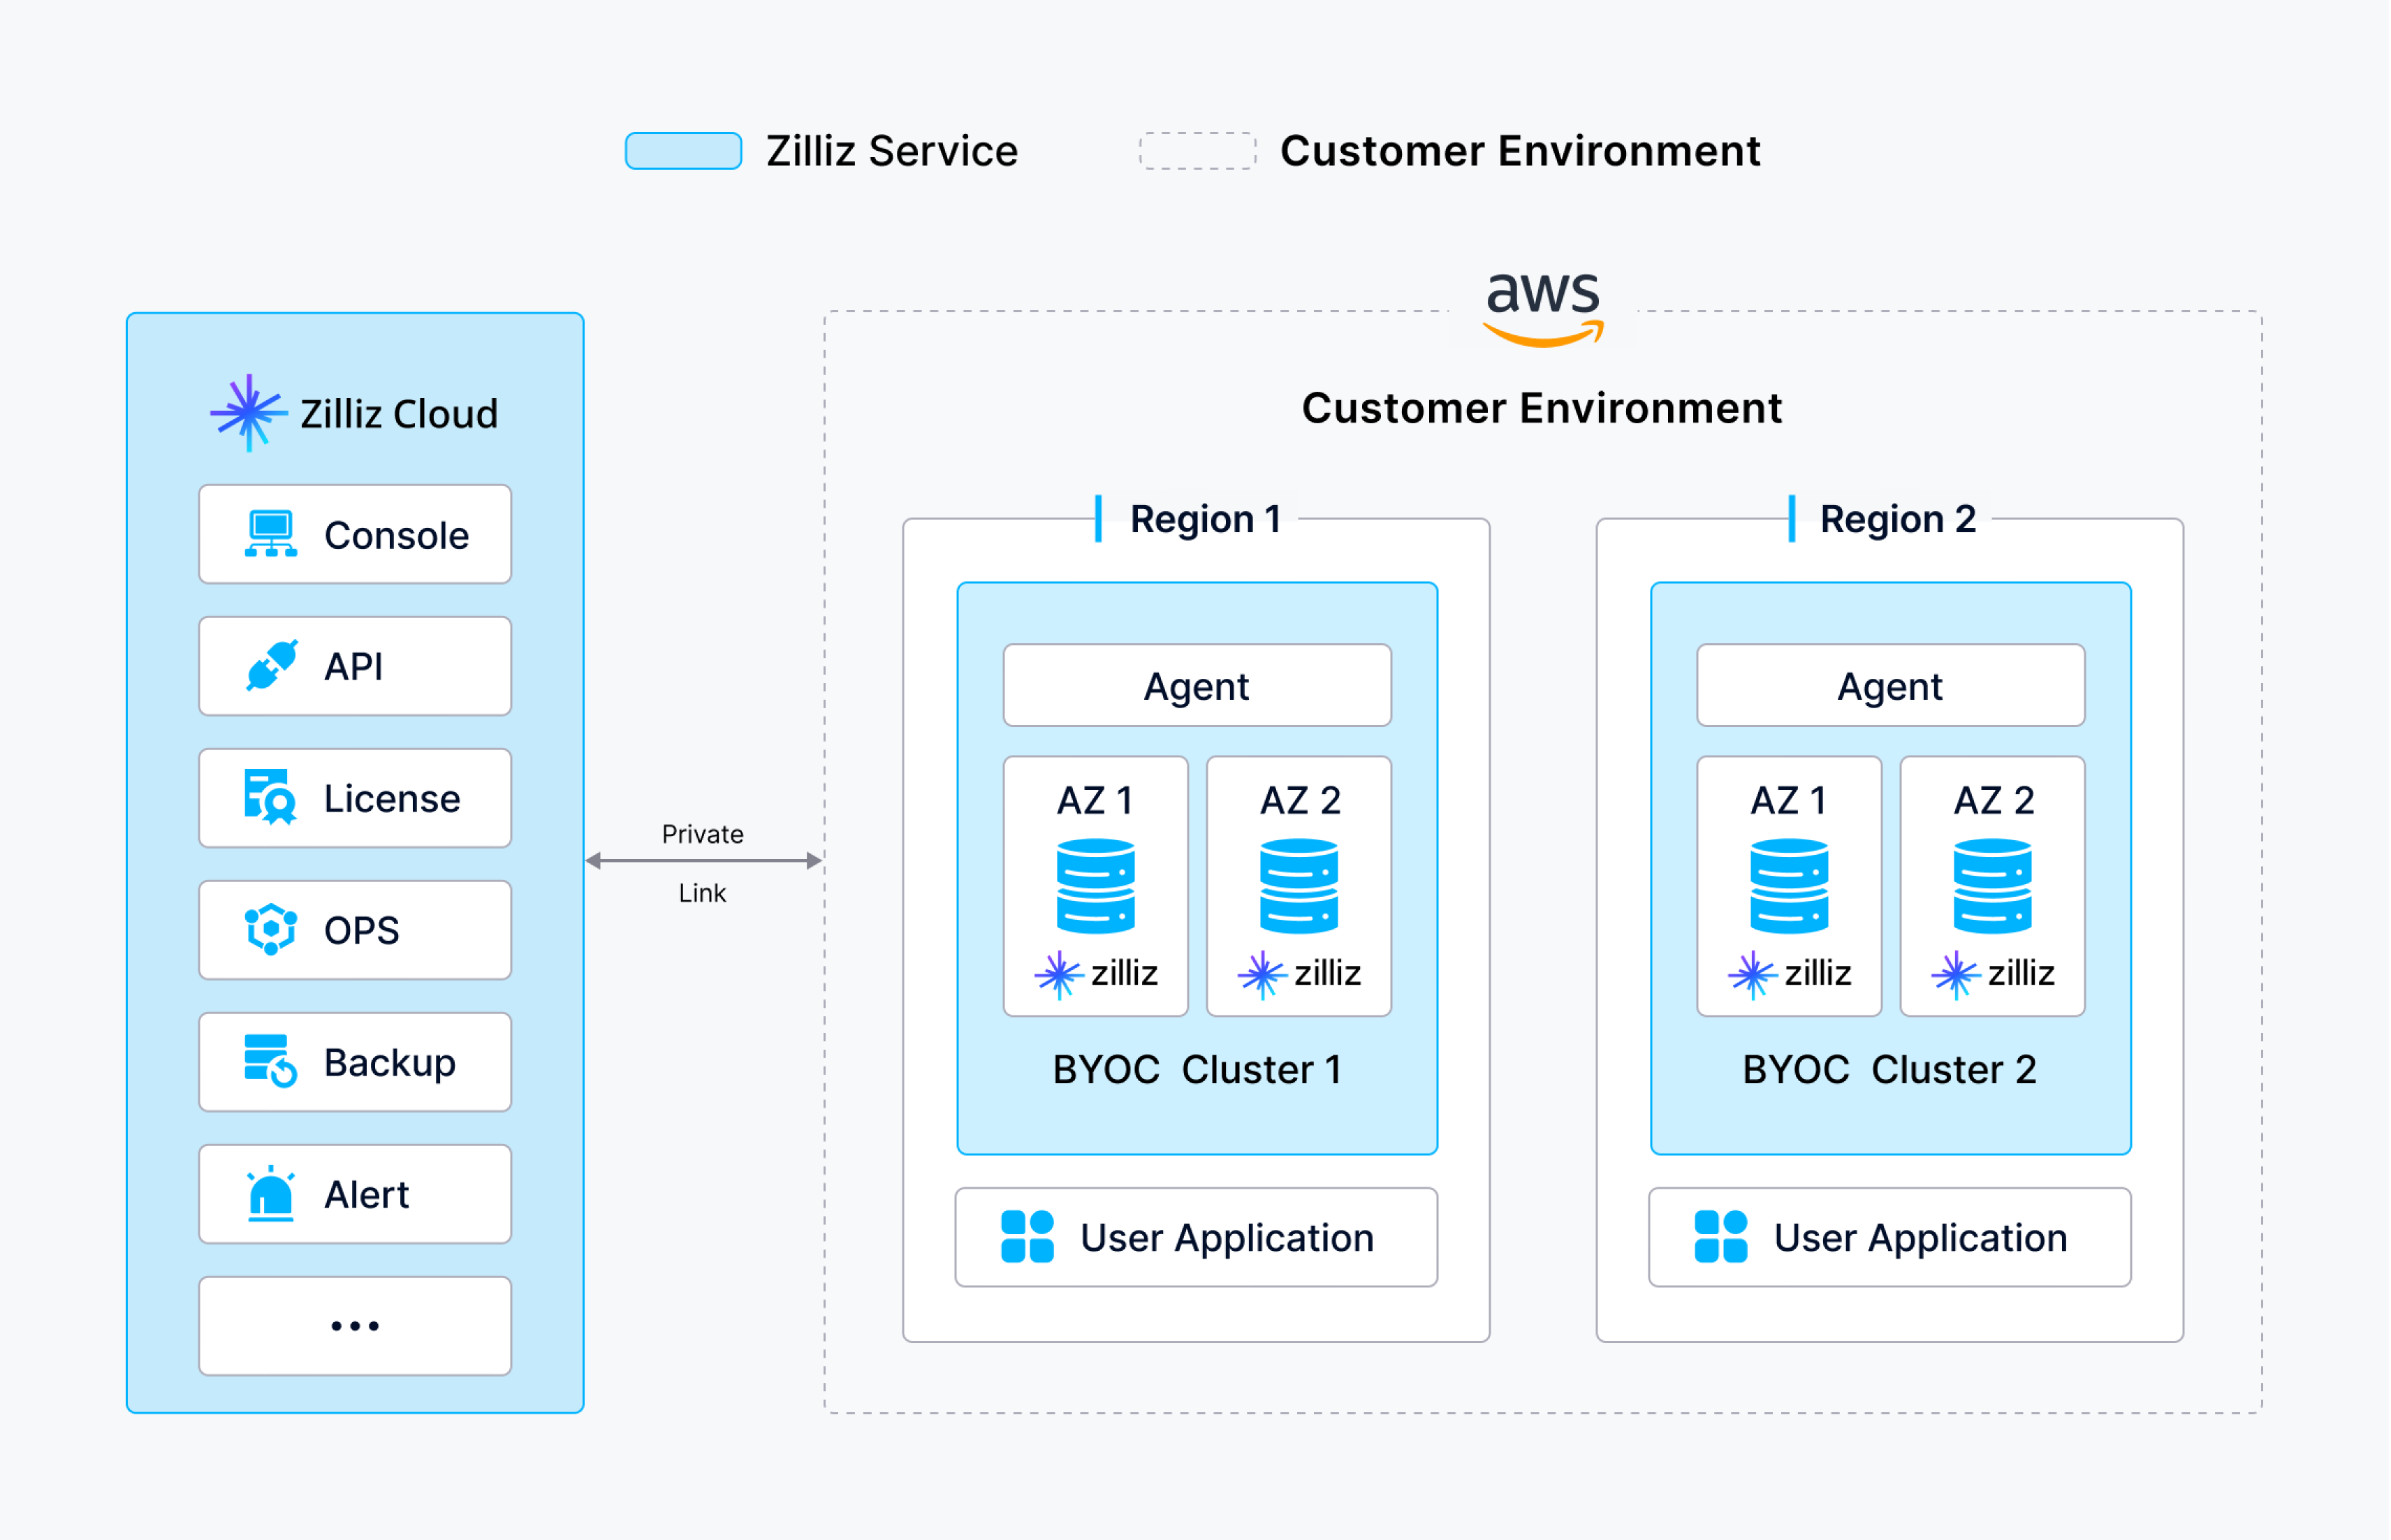Screen dimensions: 2391x1540
Task: Click 'AZ 1' text in Cluster 2
Action: pos(1789,800)
